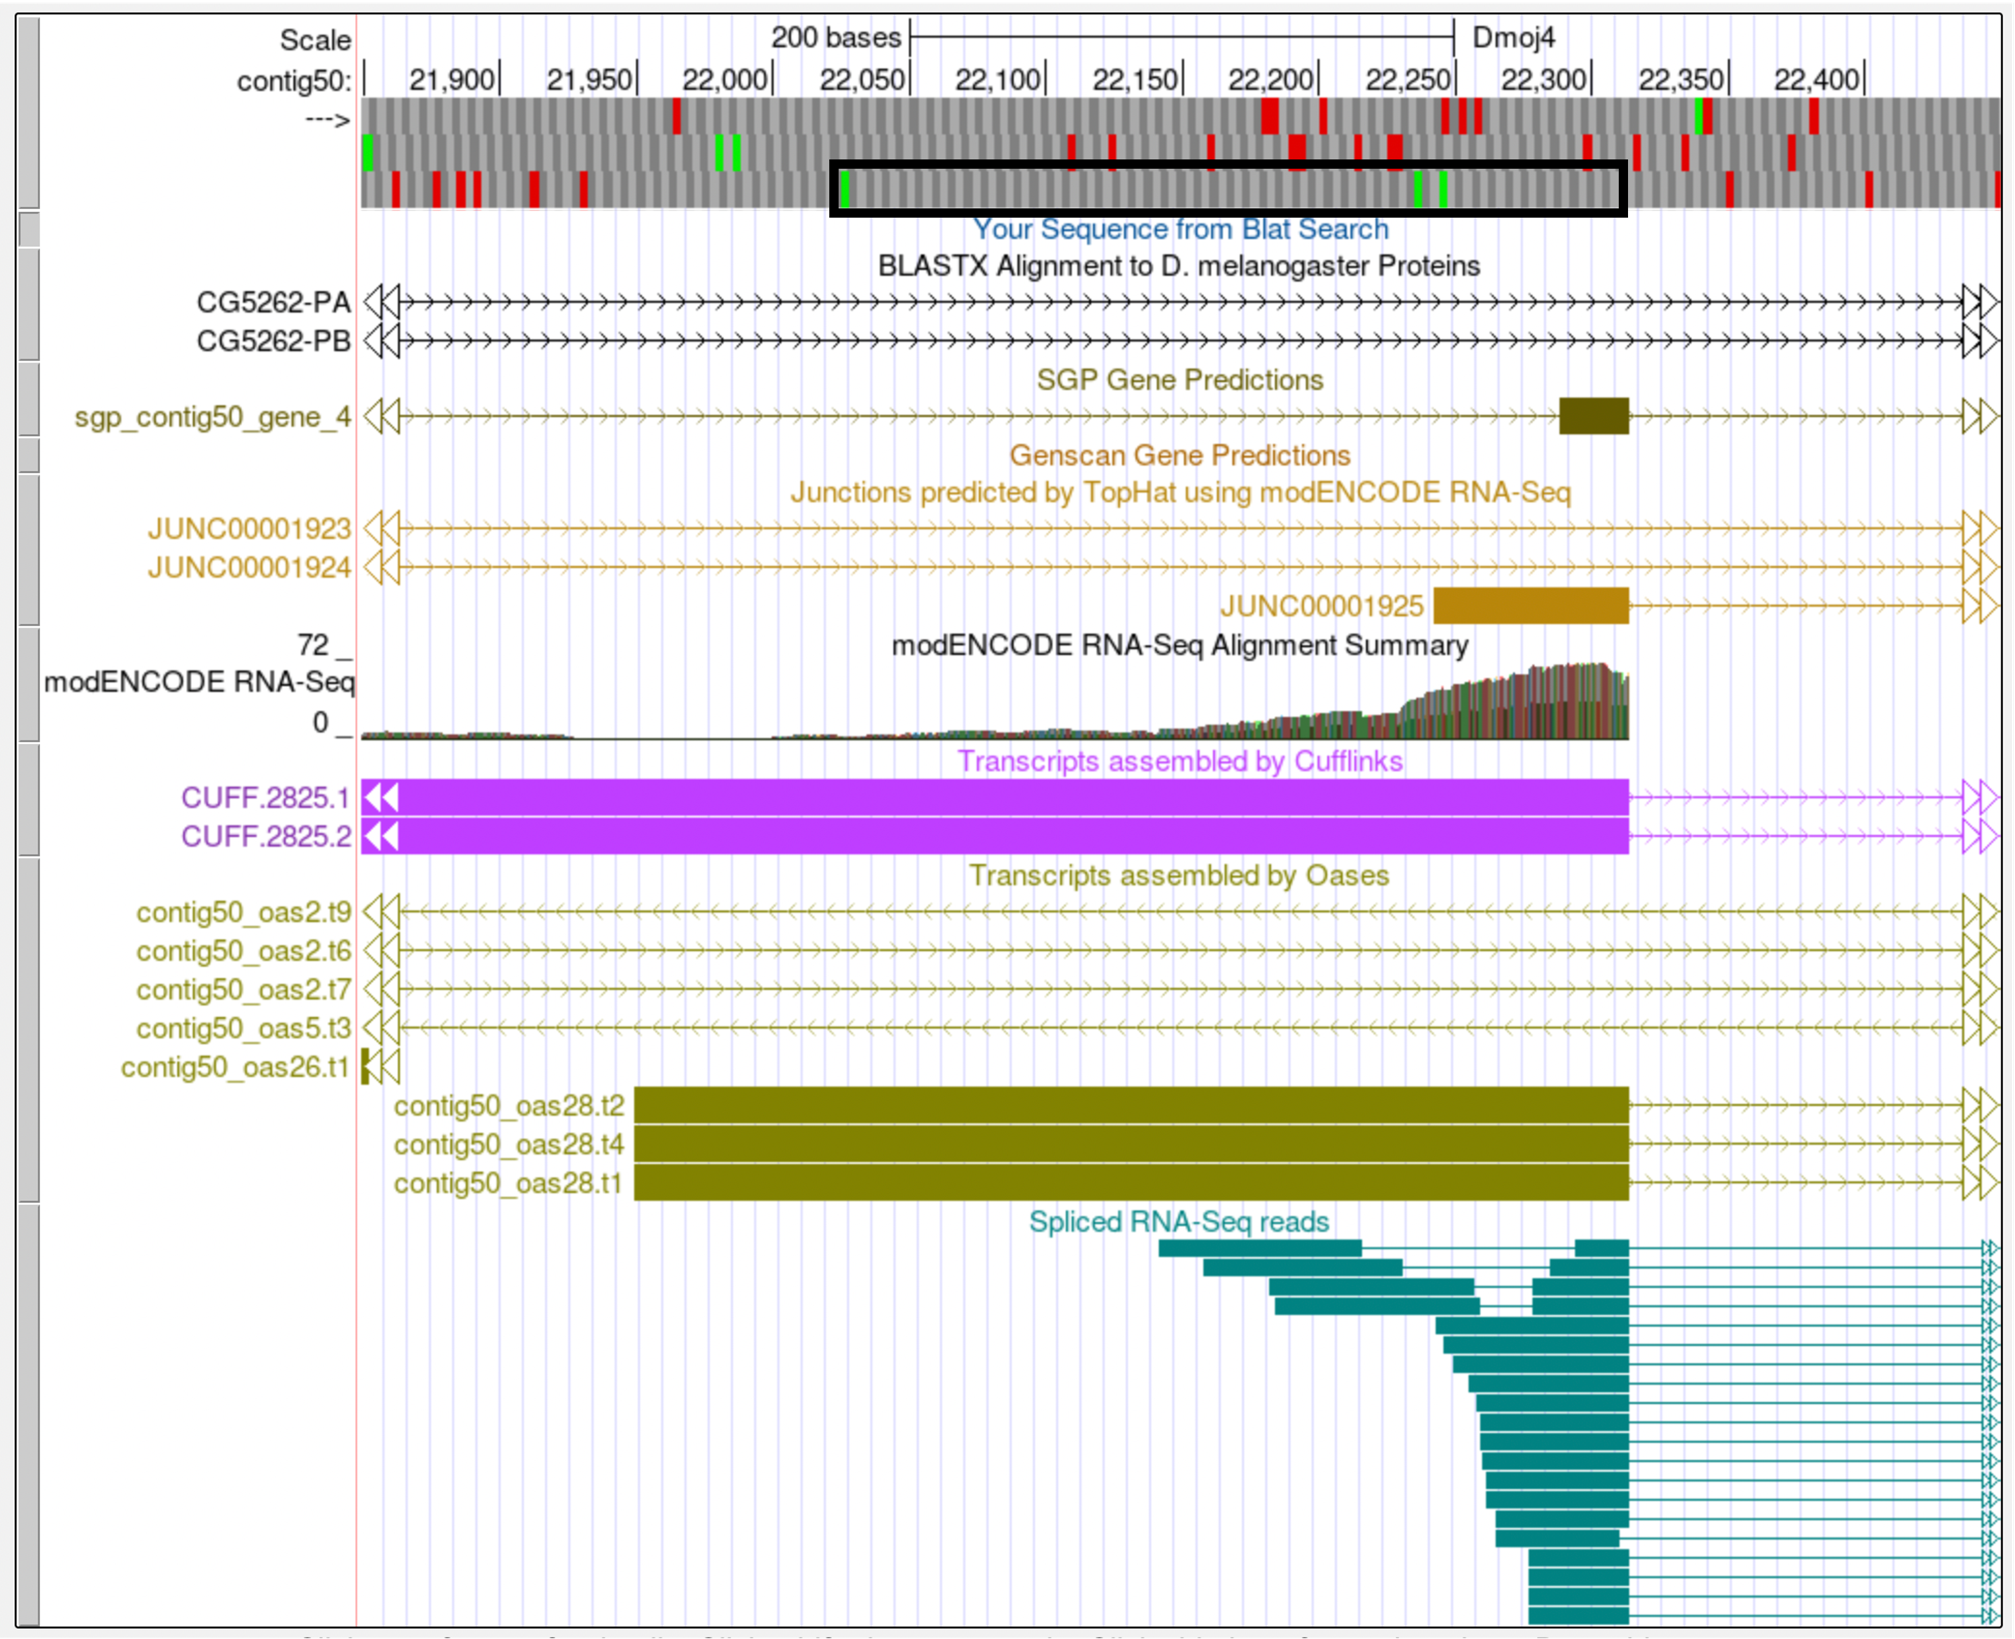
Task: Click the gray side bar beside Spliced RNA-Seq reads
Action: point(29,1416)
